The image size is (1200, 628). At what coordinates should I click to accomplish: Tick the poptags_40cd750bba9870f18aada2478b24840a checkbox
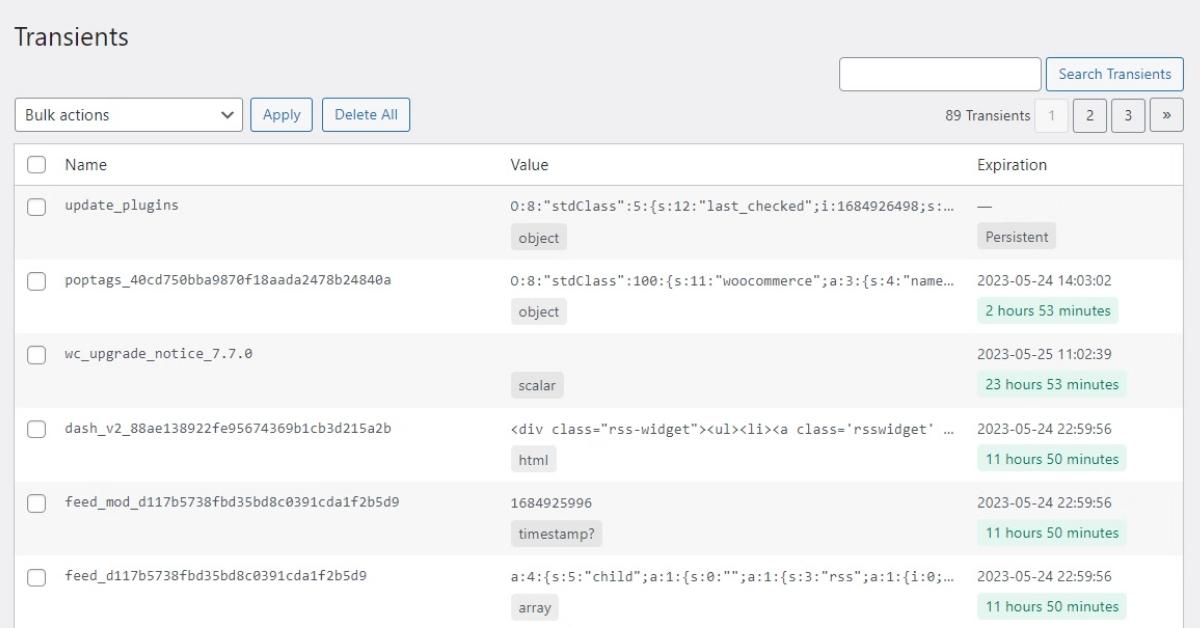36,282
